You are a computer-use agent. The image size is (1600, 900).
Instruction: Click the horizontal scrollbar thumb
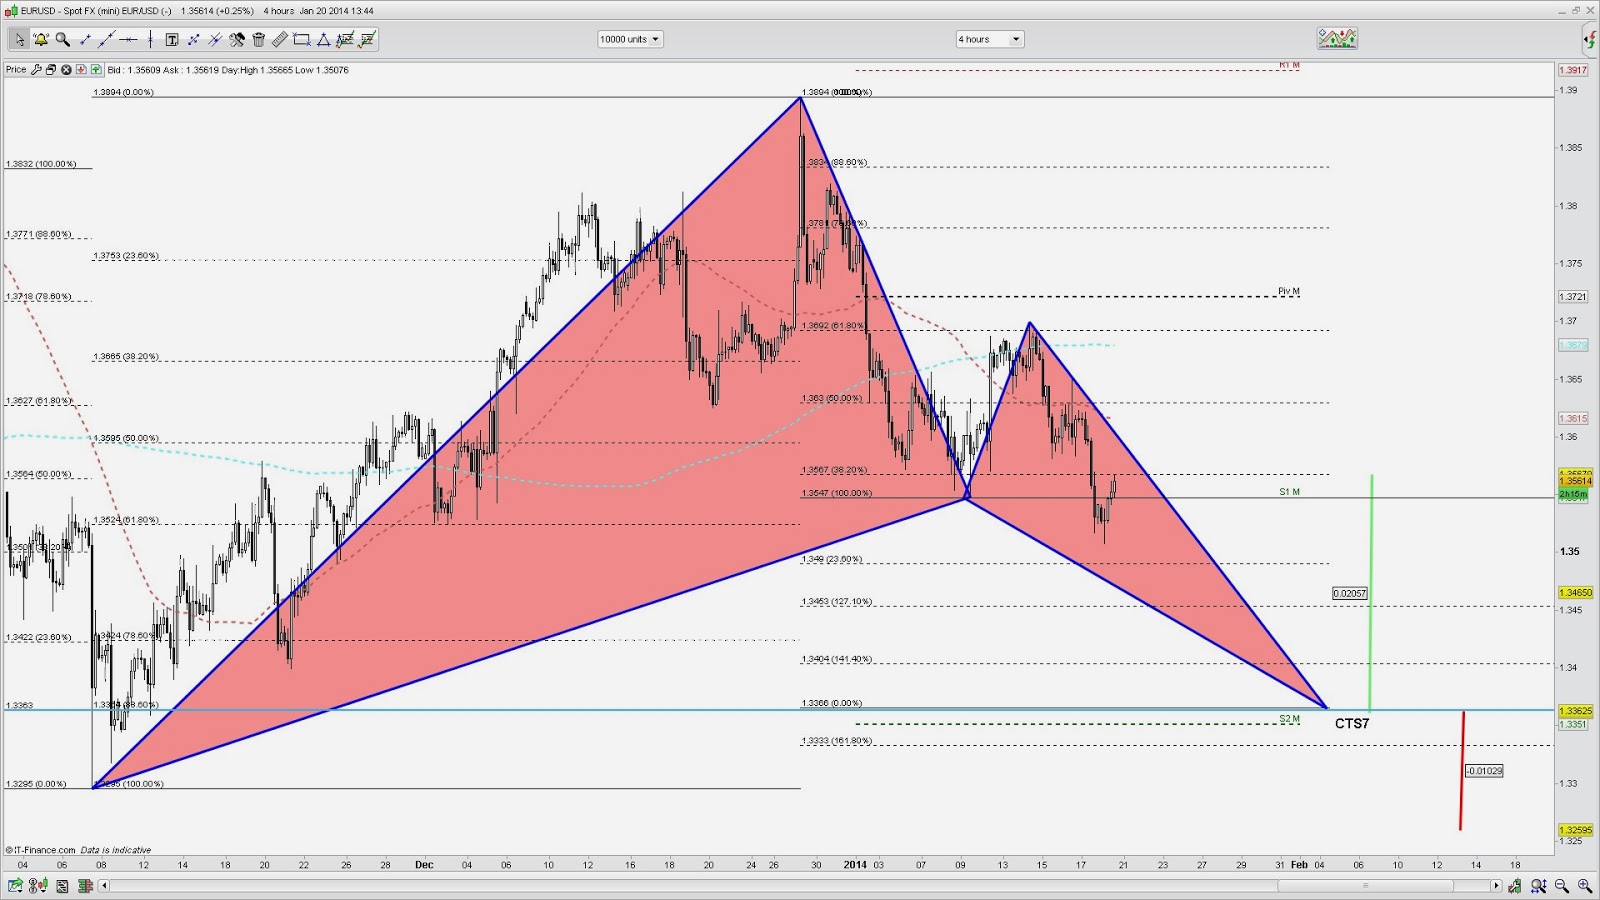point(1365,886)
